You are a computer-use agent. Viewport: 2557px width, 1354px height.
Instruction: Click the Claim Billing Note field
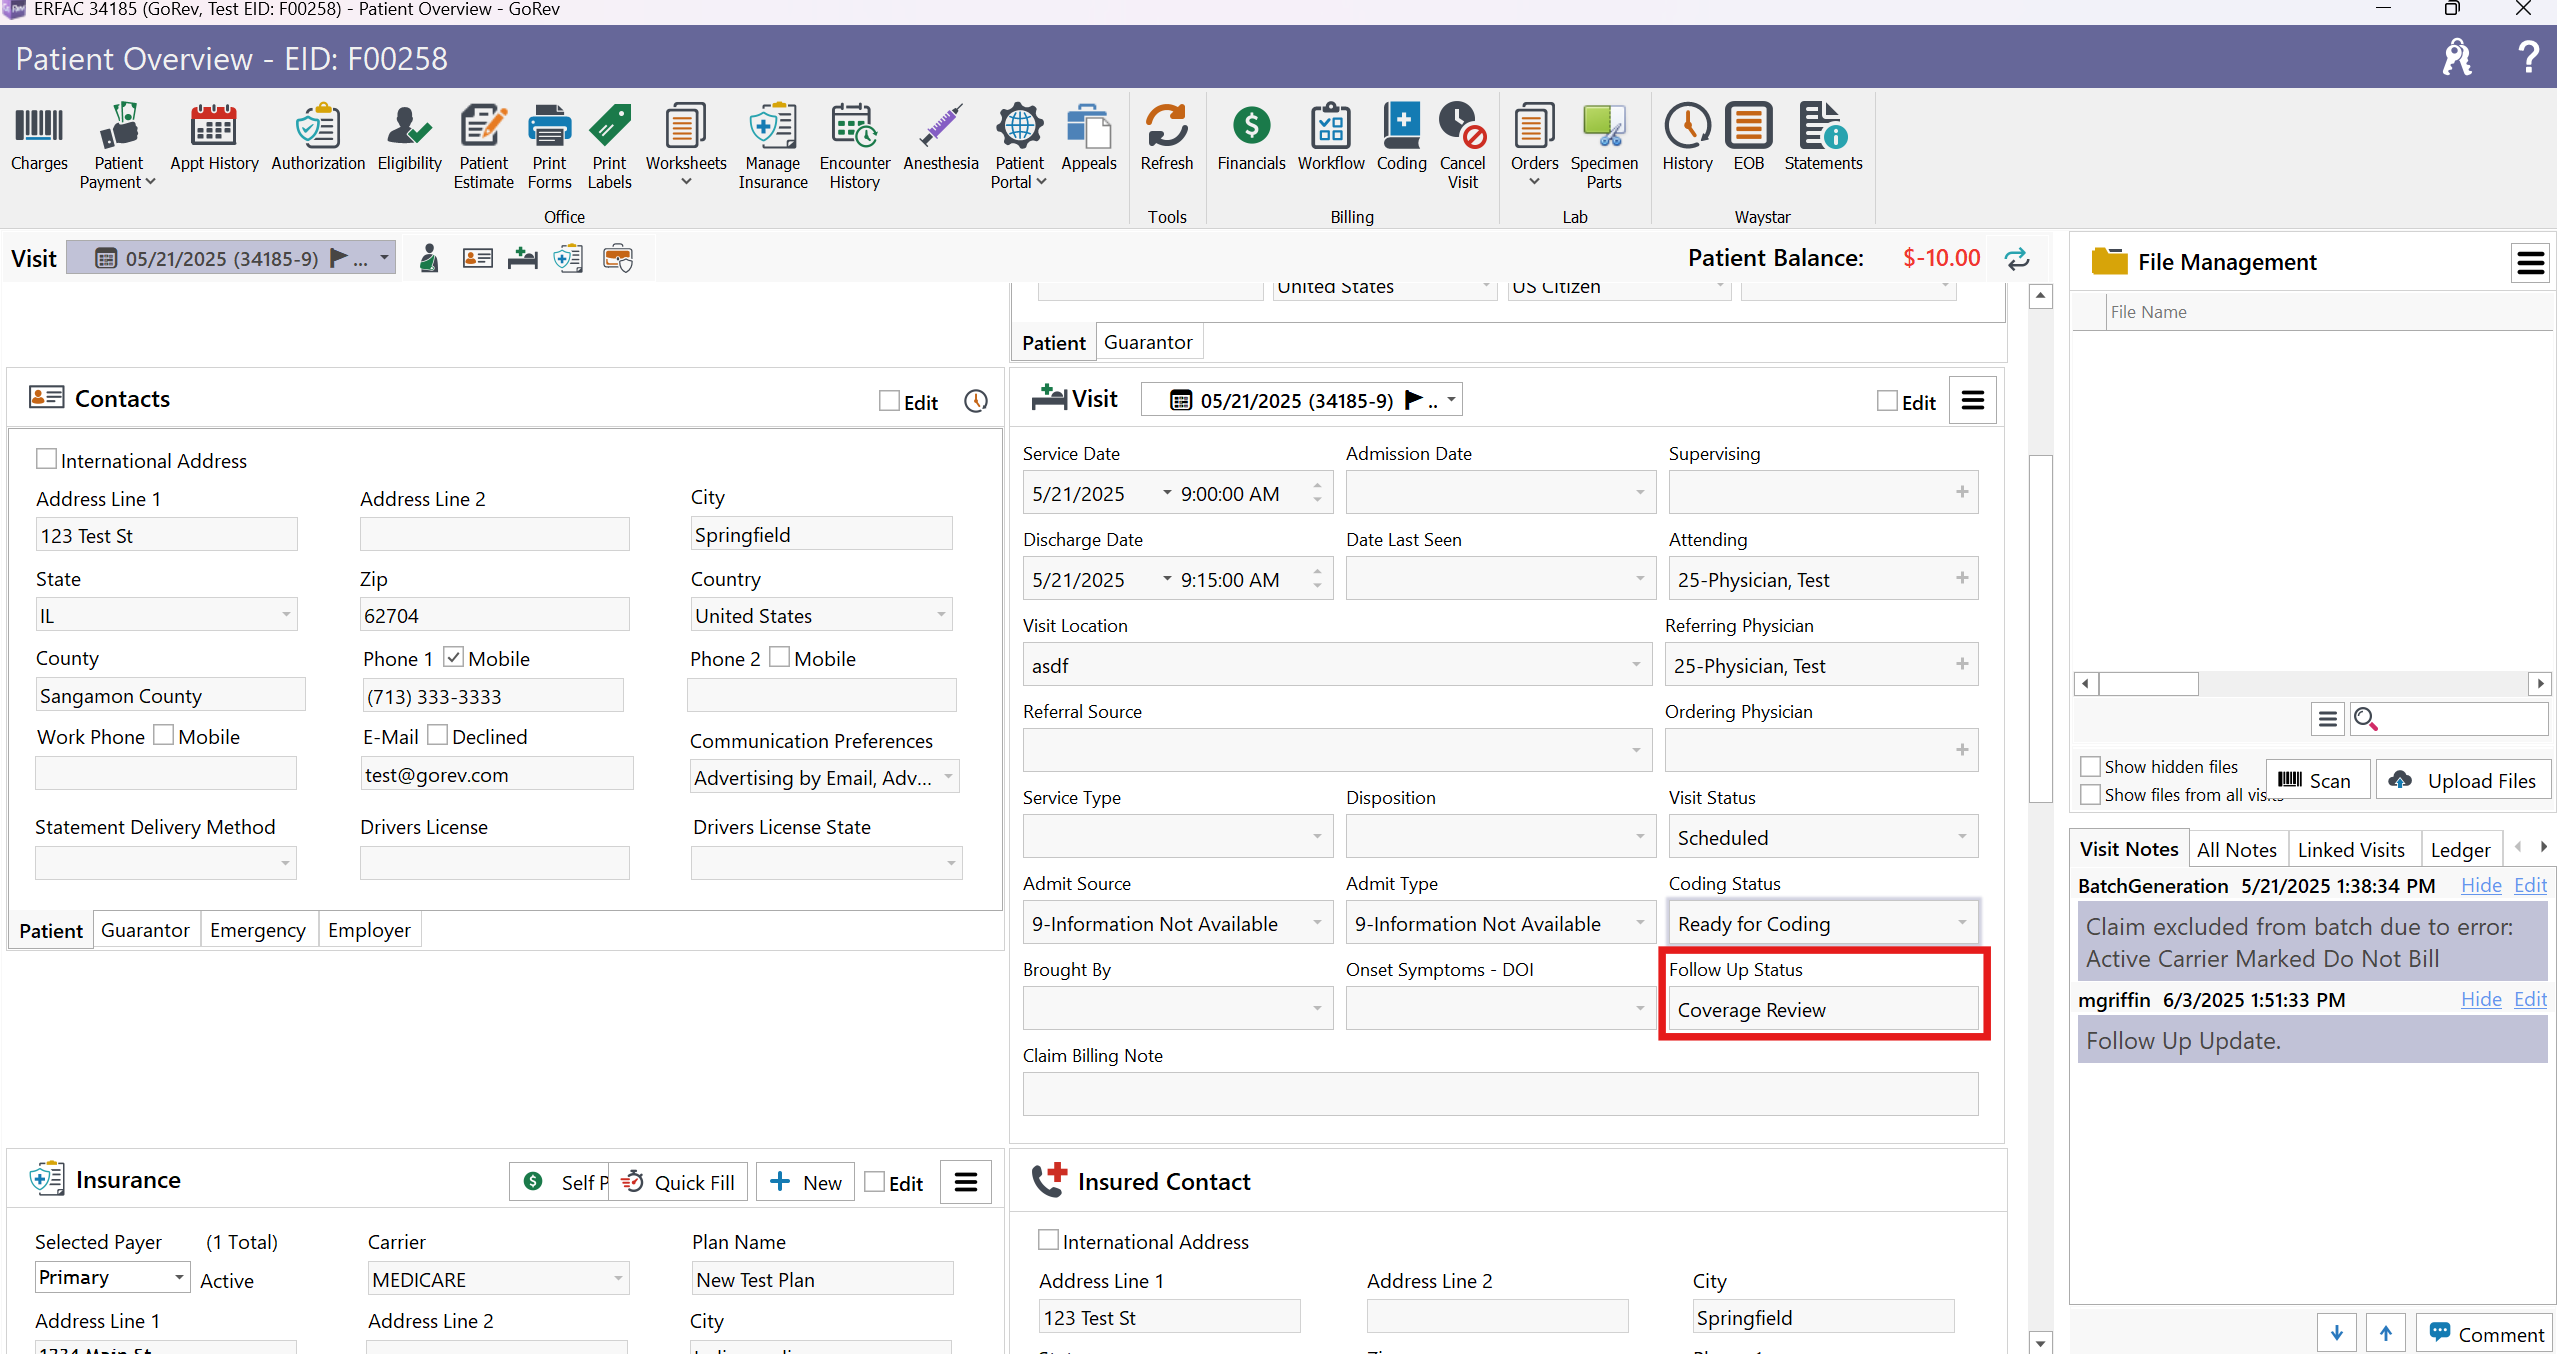1499,1093
